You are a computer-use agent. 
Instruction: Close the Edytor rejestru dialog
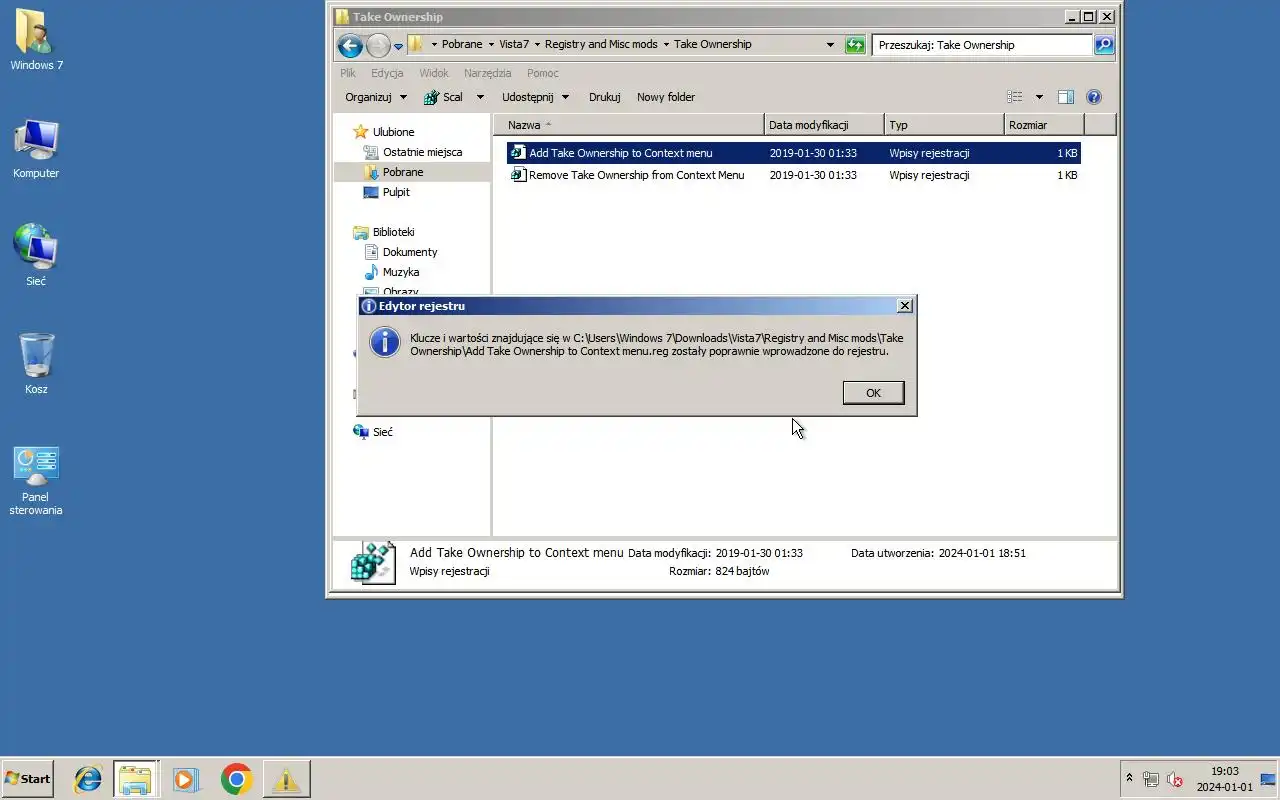point(904,306)
